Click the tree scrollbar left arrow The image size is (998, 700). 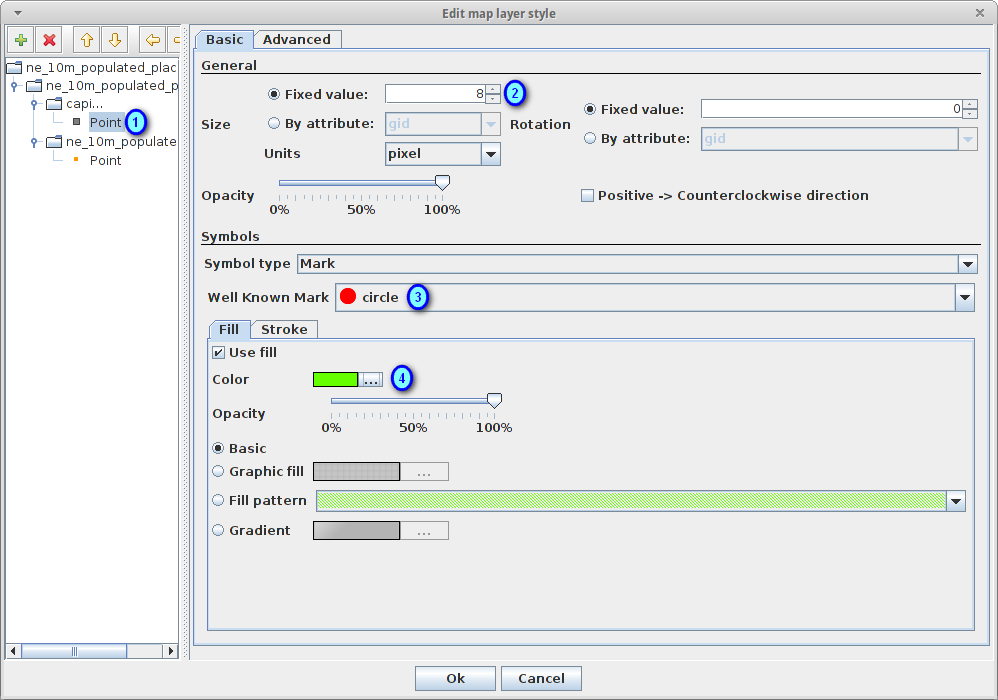[13, 651]
